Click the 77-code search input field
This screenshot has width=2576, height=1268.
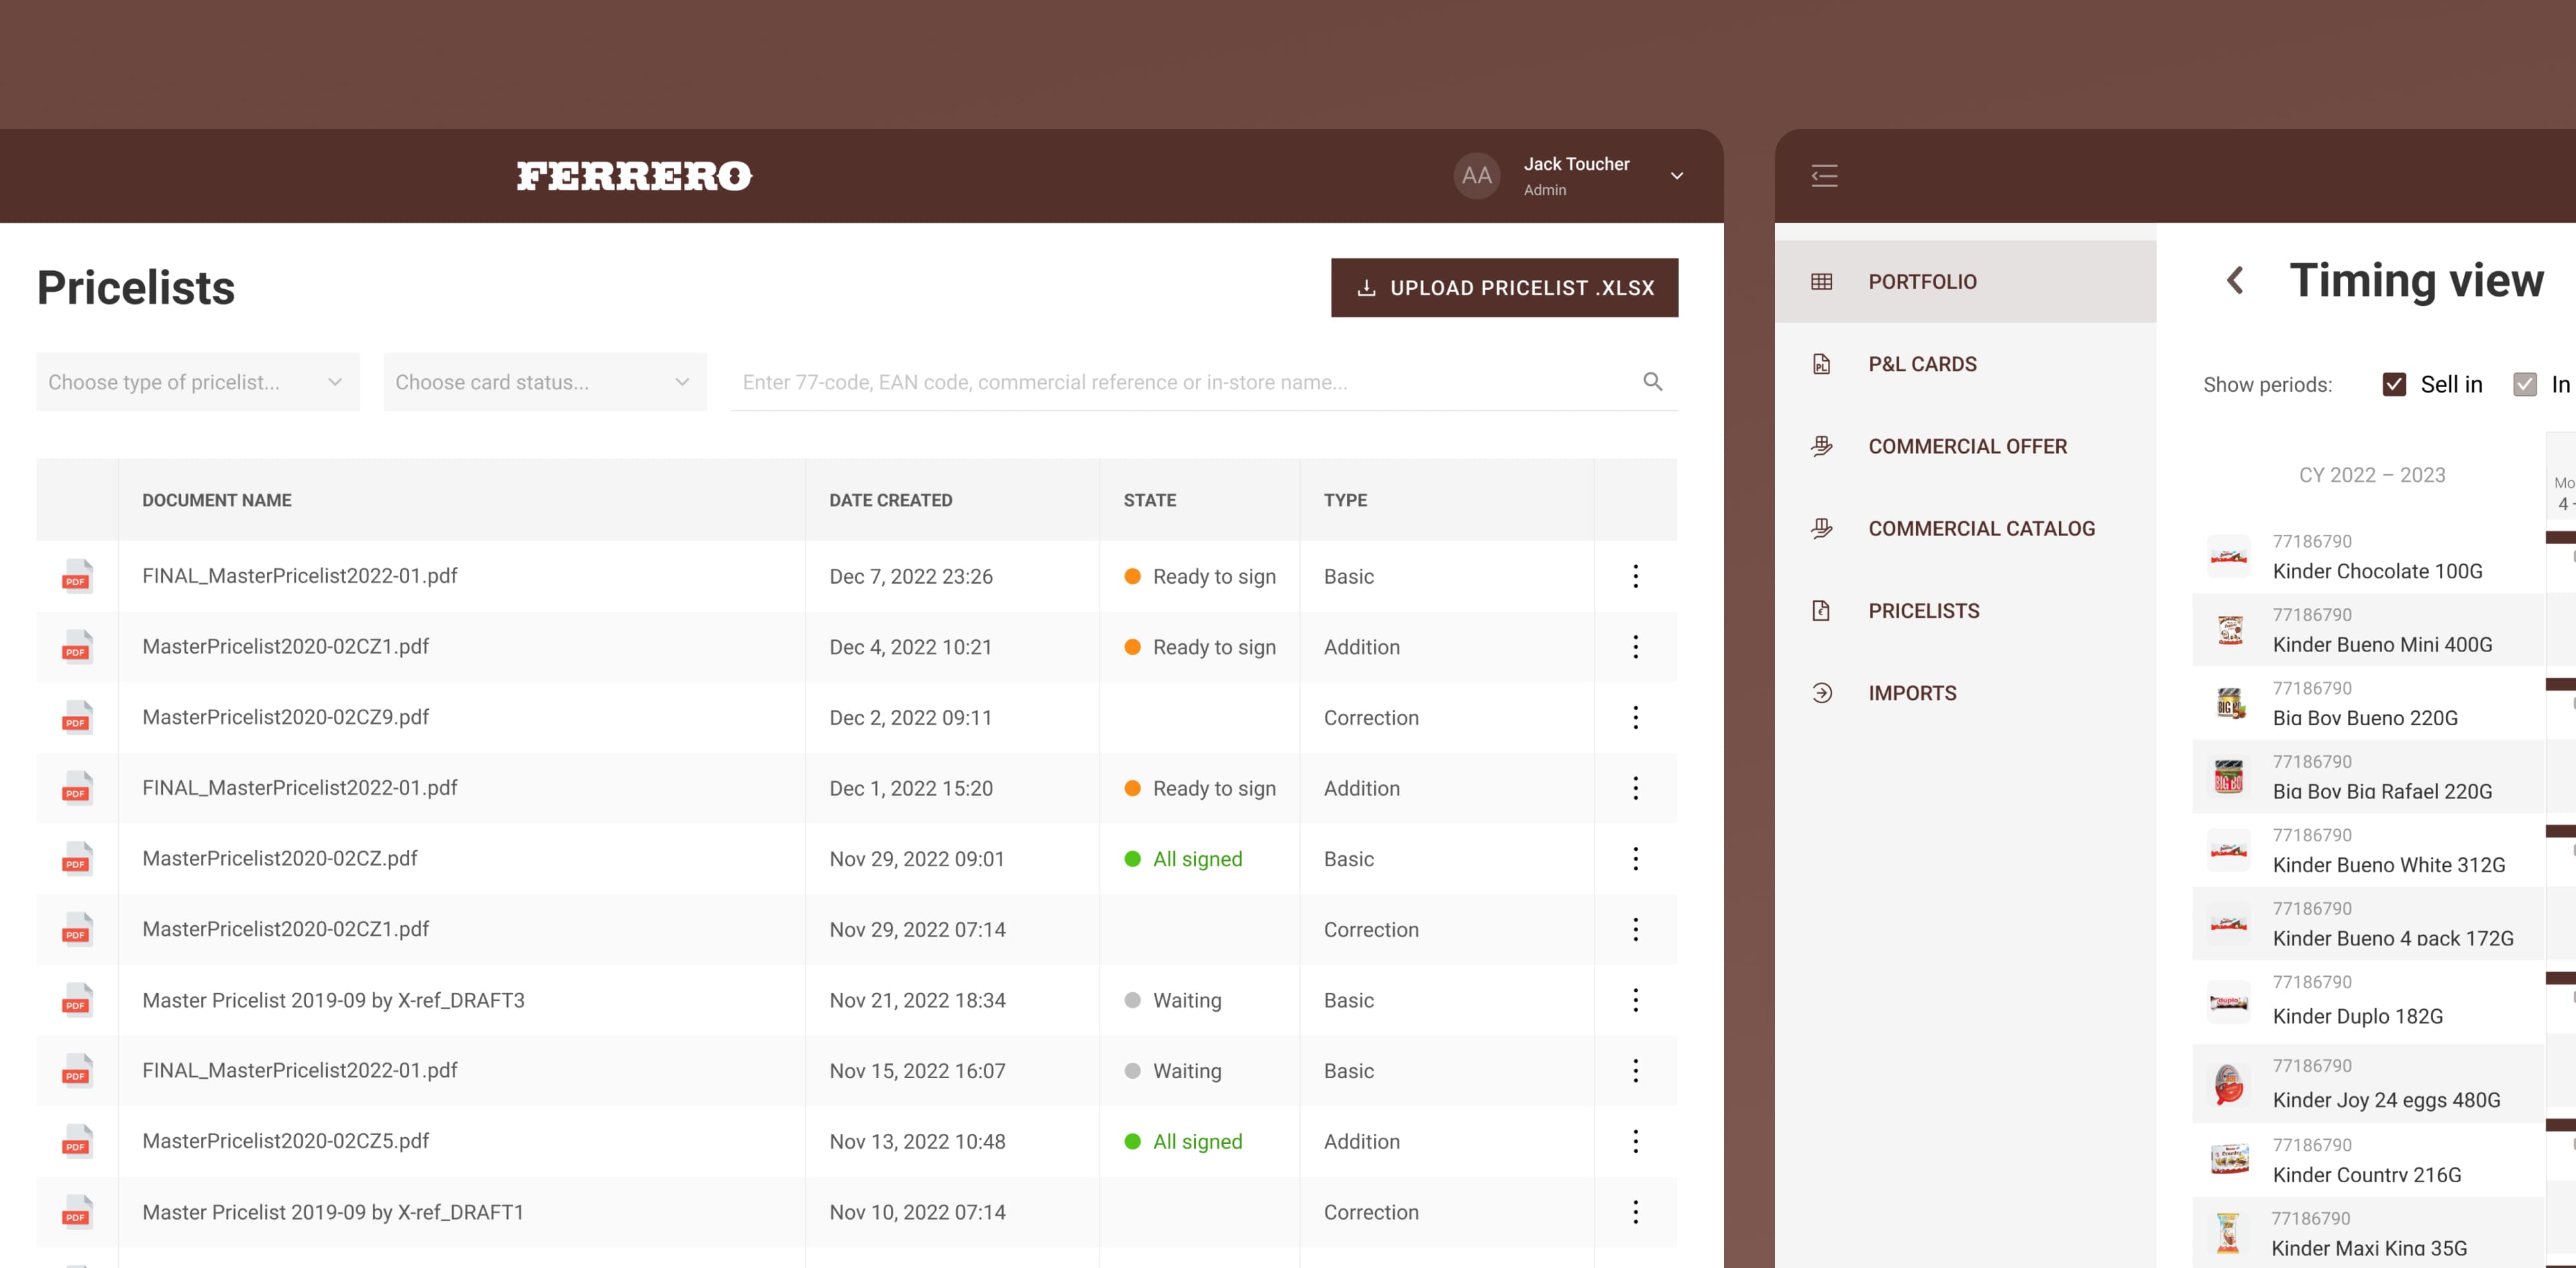pyautogui.click(x=1180, y=382)
